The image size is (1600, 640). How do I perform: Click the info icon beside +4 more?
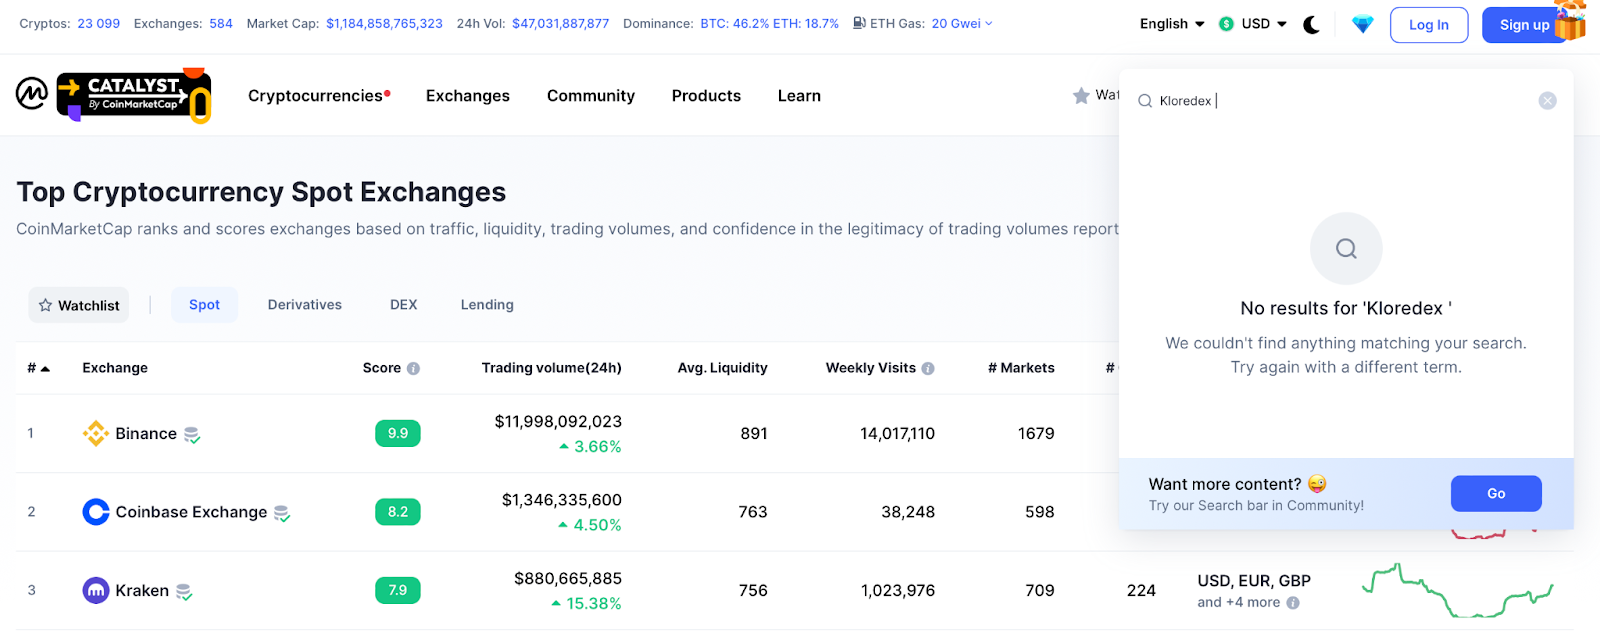click(1293, 603)
